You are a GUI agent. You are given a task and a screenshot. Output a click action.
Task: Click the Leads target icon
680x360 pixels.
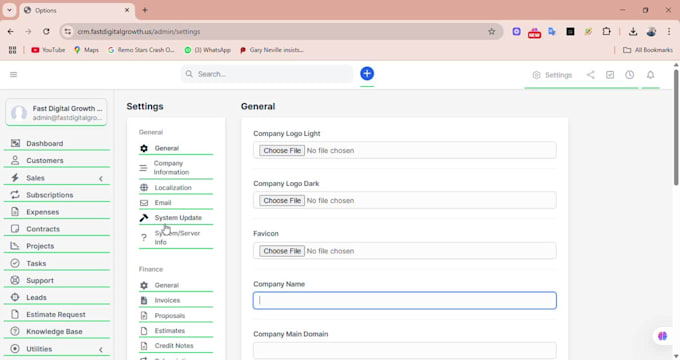tap(15, 297)
